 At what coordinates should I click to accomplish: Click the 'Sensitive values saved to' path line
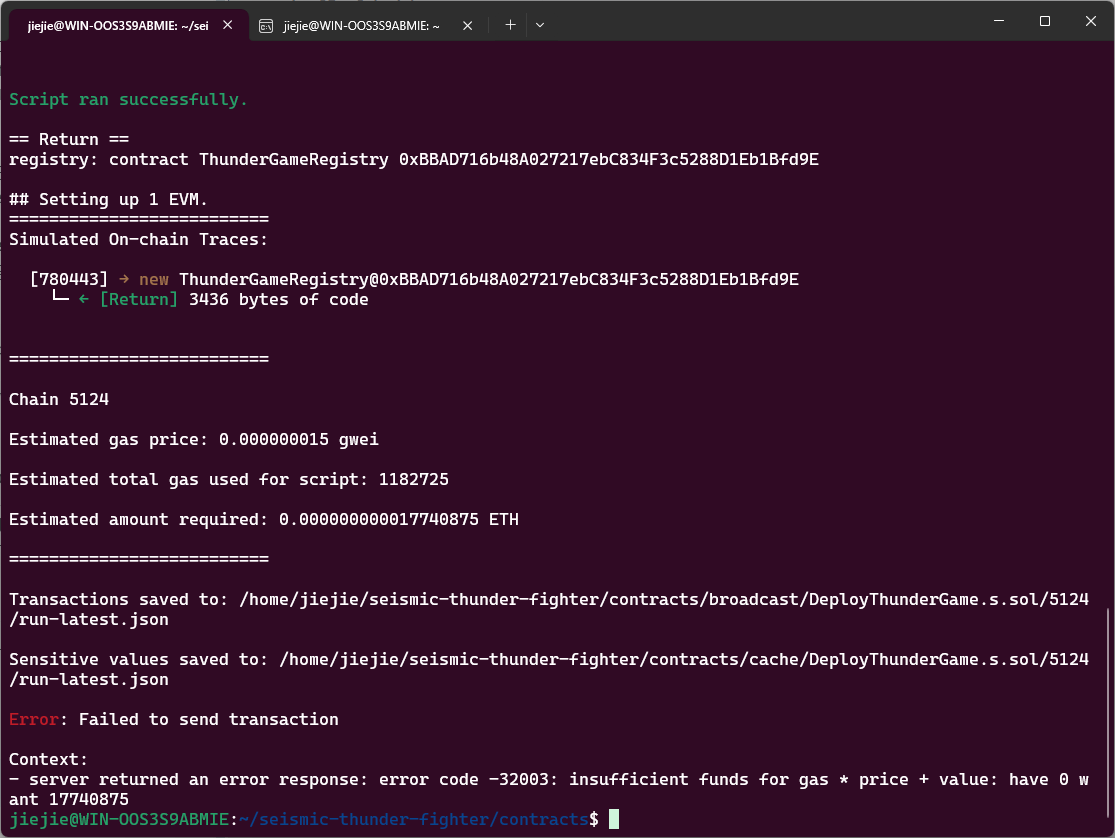tap(548, 669)
